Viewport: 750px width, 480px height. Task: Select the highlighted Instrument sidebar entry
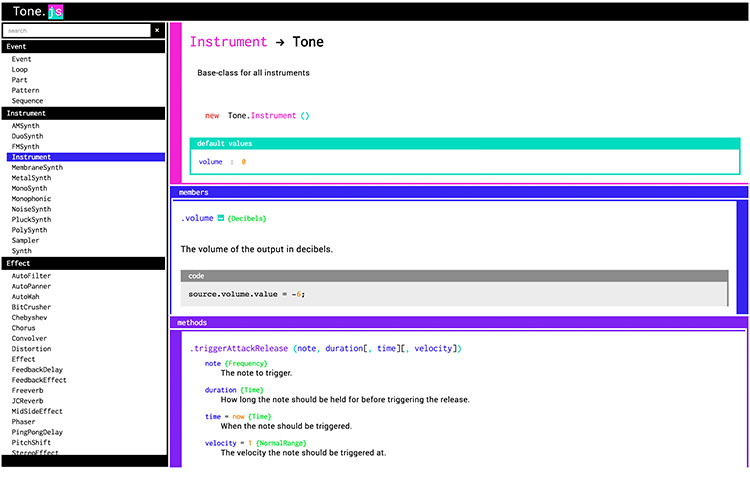86,157
